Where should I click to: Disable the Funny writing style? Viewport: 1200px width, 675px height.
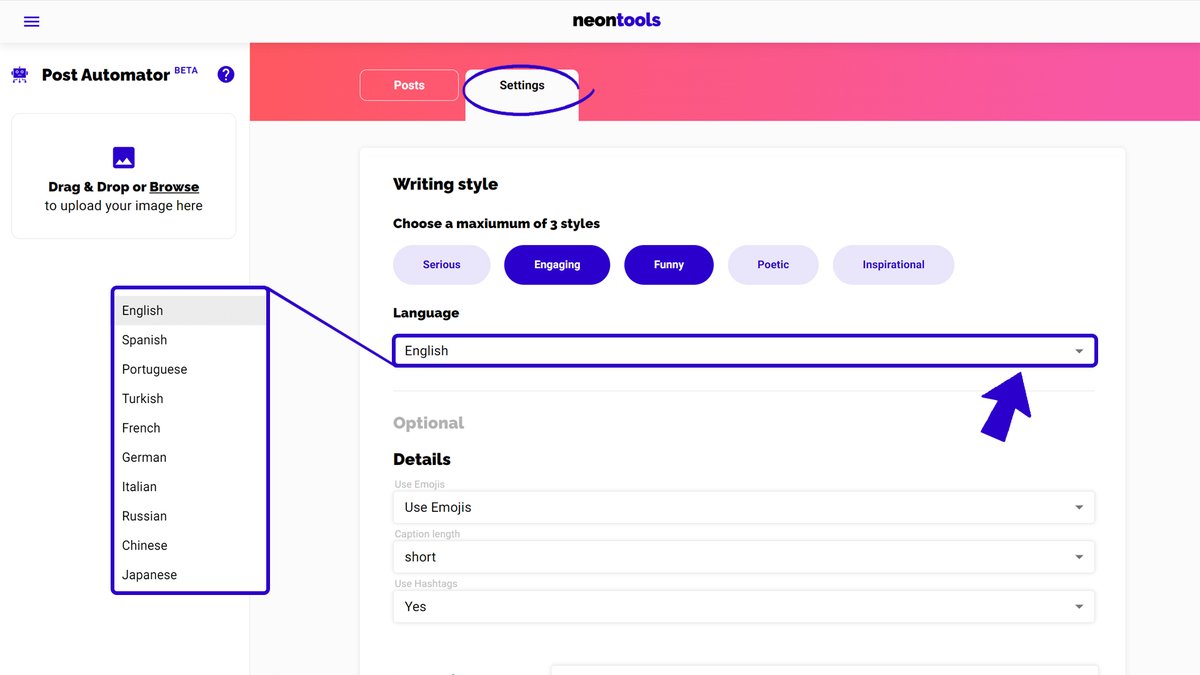click(x=668, y=264)
